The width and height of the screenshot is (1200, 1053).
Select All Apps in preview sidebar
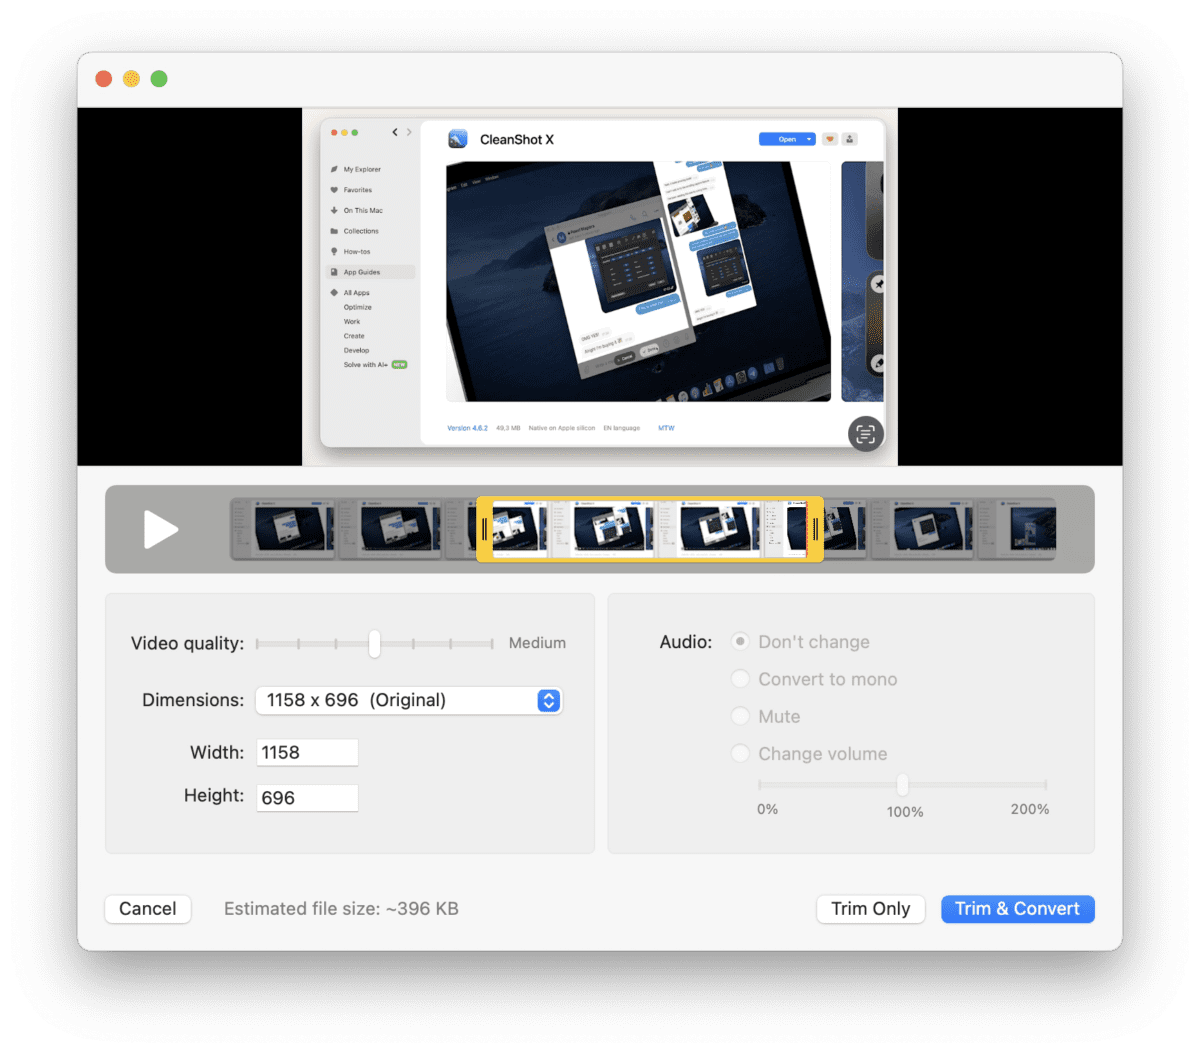356,293
